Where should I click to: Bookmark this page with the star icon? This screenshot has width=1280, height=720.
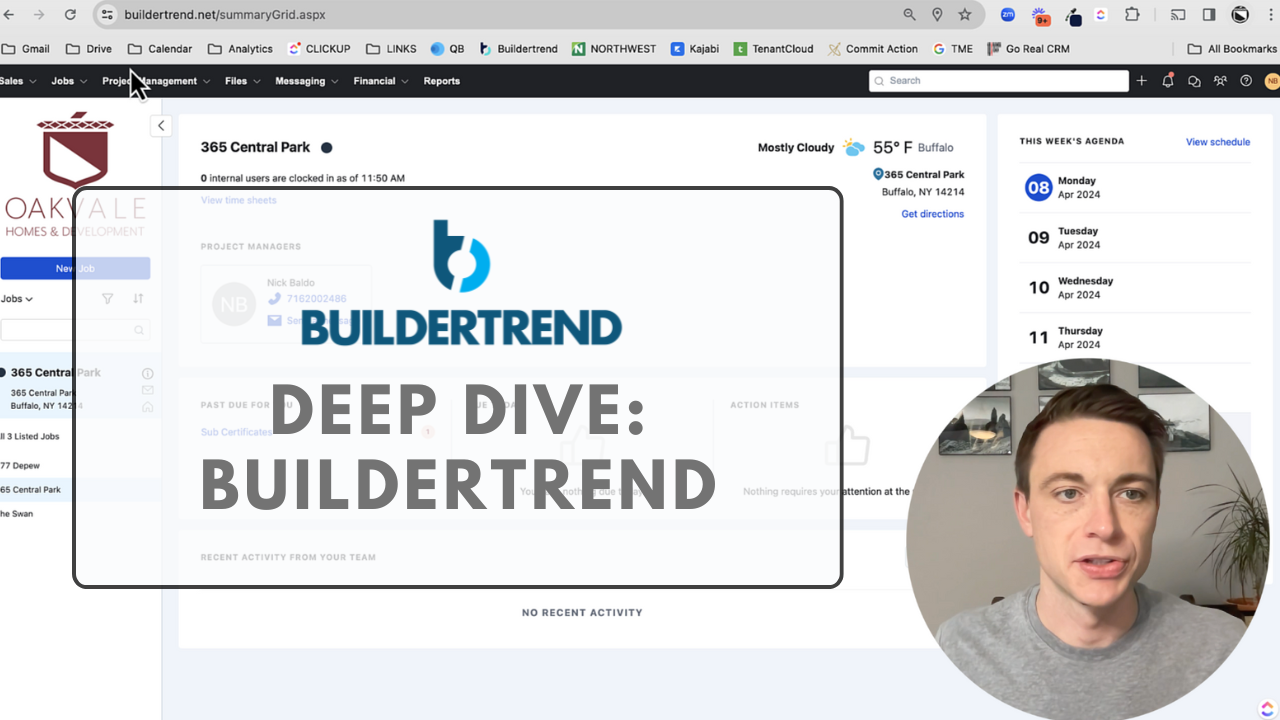[965, 15]
